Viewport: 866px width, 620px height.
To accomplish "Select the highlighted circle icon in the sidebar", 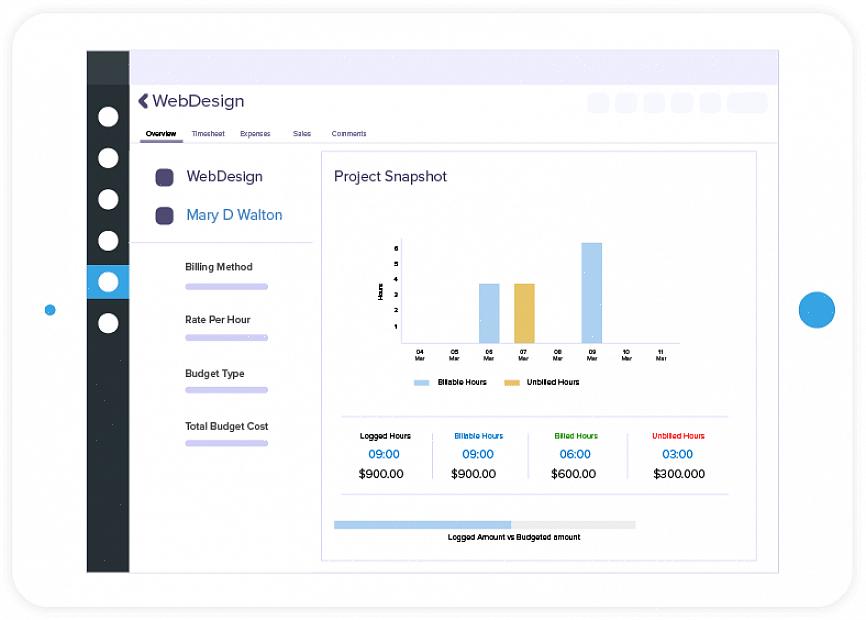I will point(108,282).
